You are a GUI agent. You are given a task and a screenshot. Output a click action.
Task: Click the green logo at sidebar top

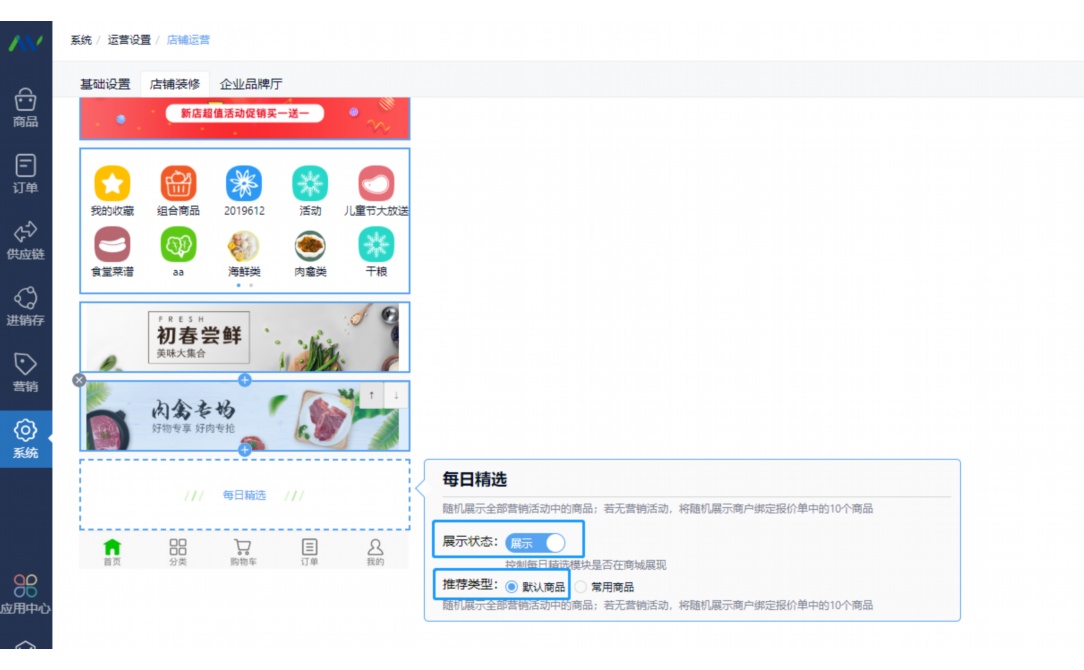click(26, 44)
